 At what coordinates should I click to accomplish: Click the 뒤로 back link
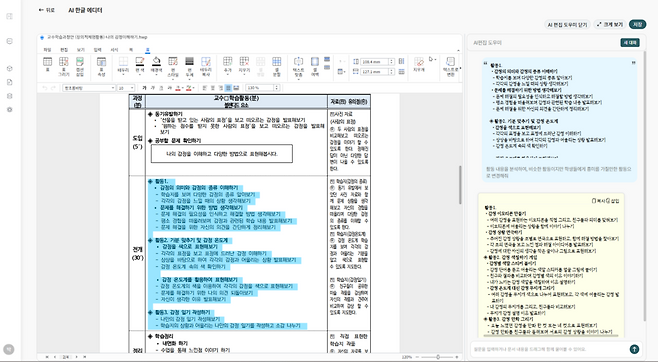[47, 10]
